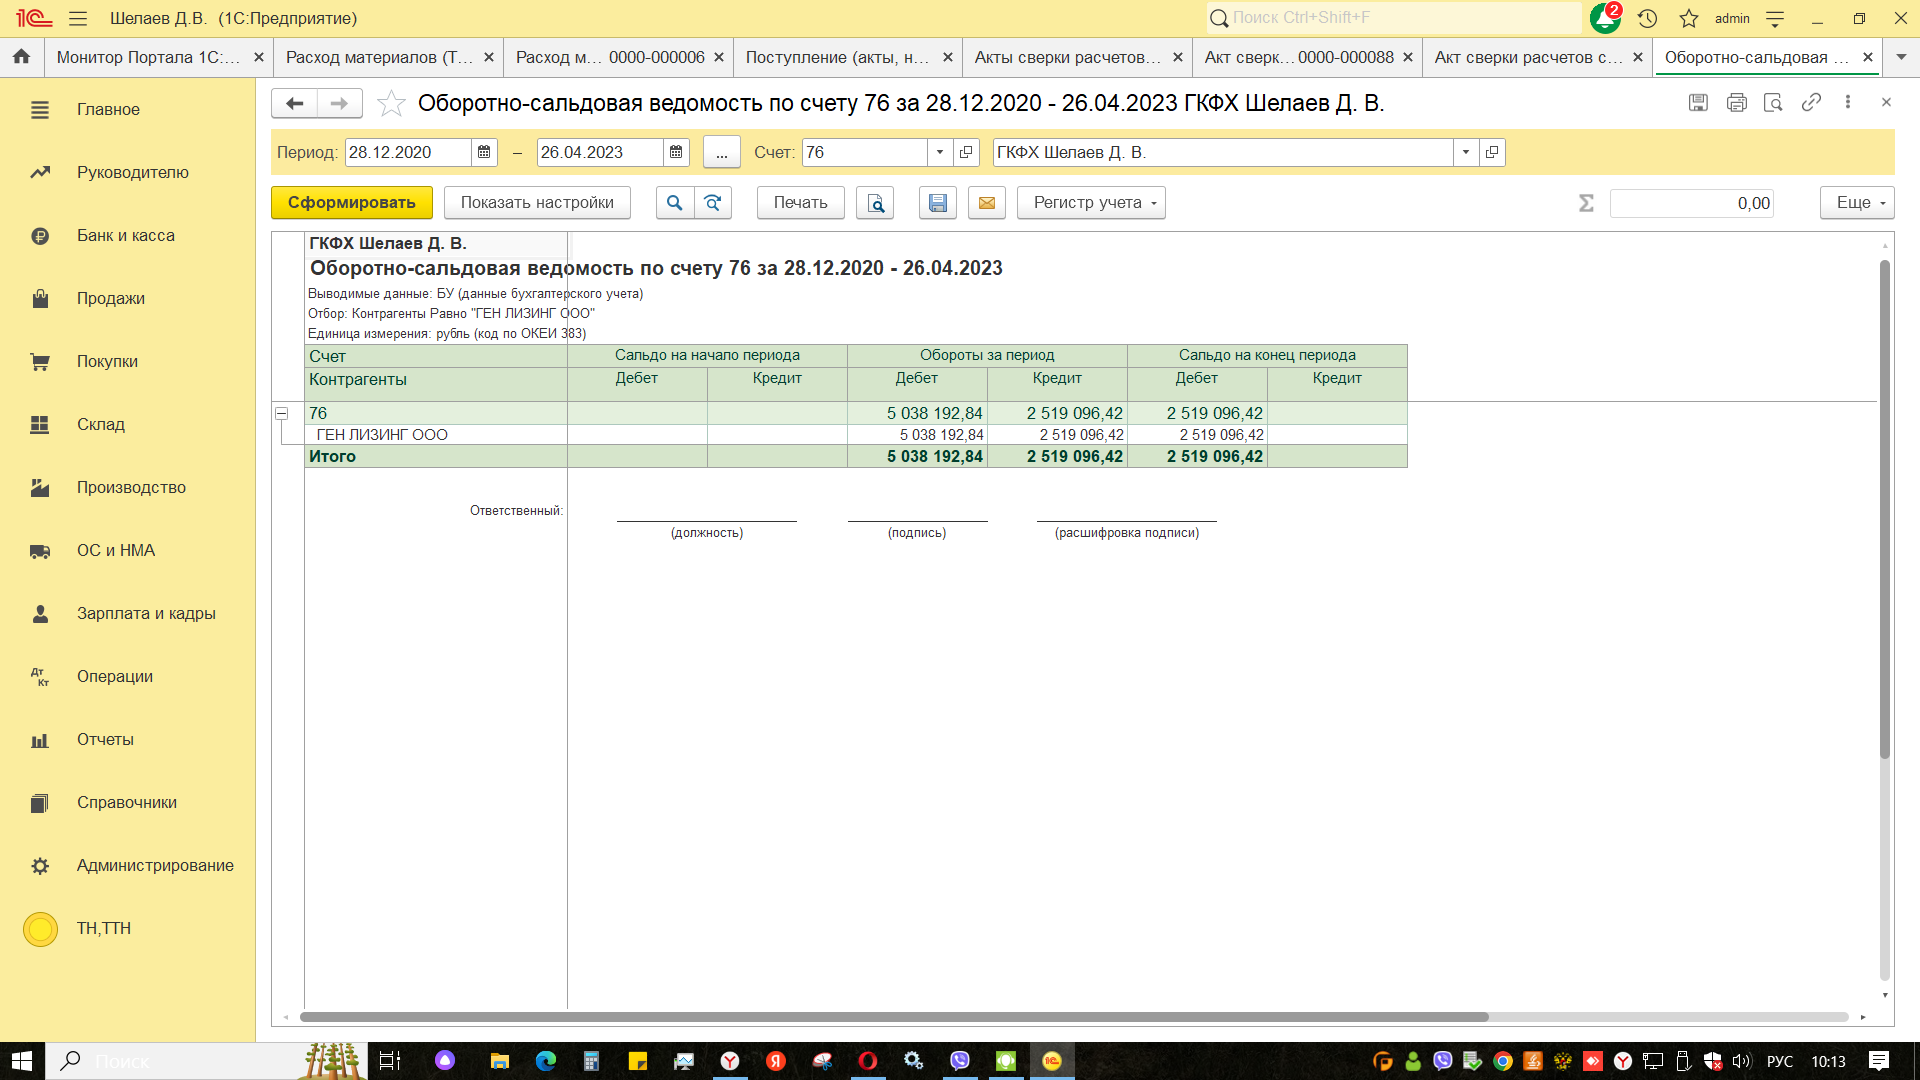Get link to report icon
The image size is (1920, 1080).
tap(1811, 102)
